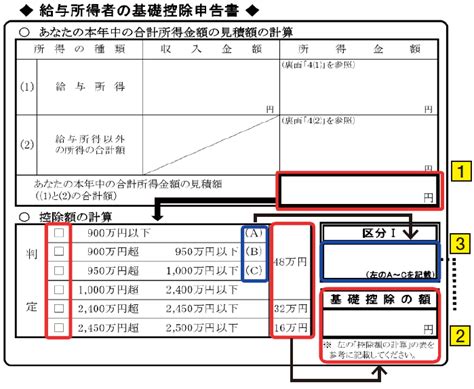Screen dimensions: 474x389
Task: Tick the 2,400万円超 2,450万円以下 checkbox
Action: 59,308
